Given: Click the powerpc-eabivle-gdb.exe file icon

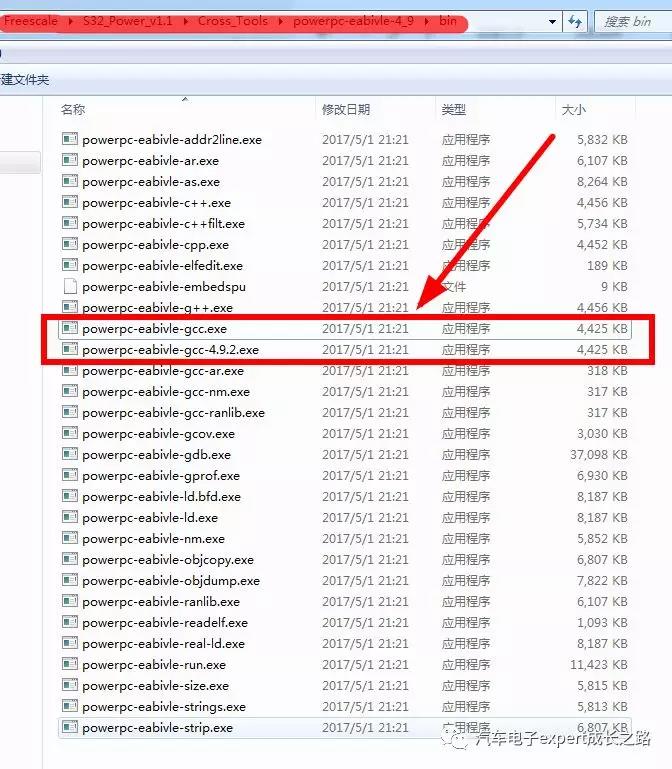Looking at the screenshot, I should [69, 455].
